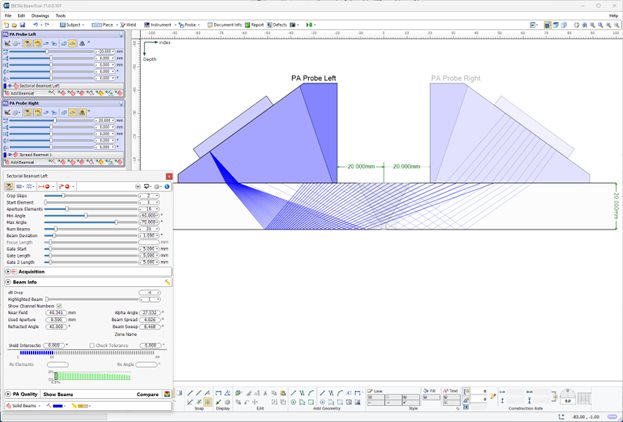Click the Save icon in top toolbar
This screenshot has width=623, height=422.
point(23,24)
